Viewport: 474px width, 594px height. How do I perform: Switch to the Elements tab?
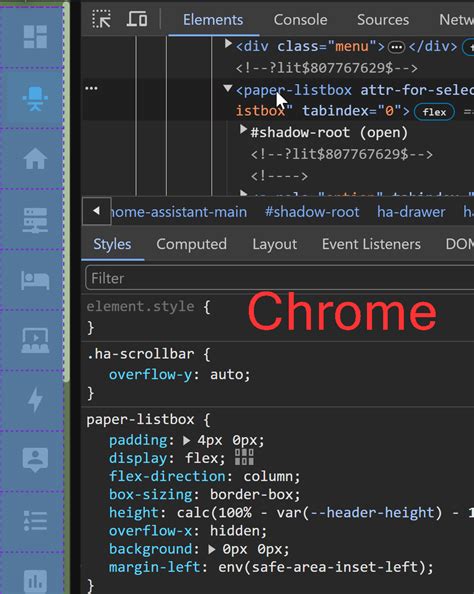[213, 20]
